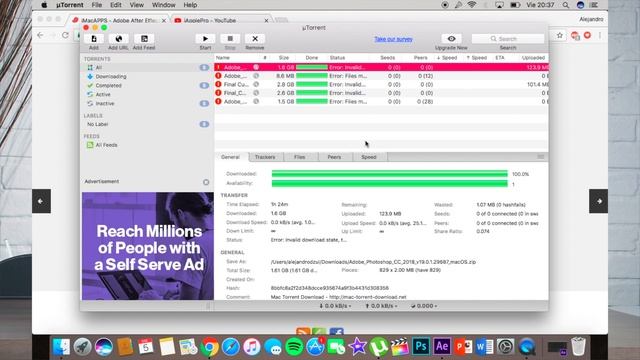Screen dimensions: 640x360
Task: Click error icon on the 8.6 MB torrent
Action: (218, 76)
